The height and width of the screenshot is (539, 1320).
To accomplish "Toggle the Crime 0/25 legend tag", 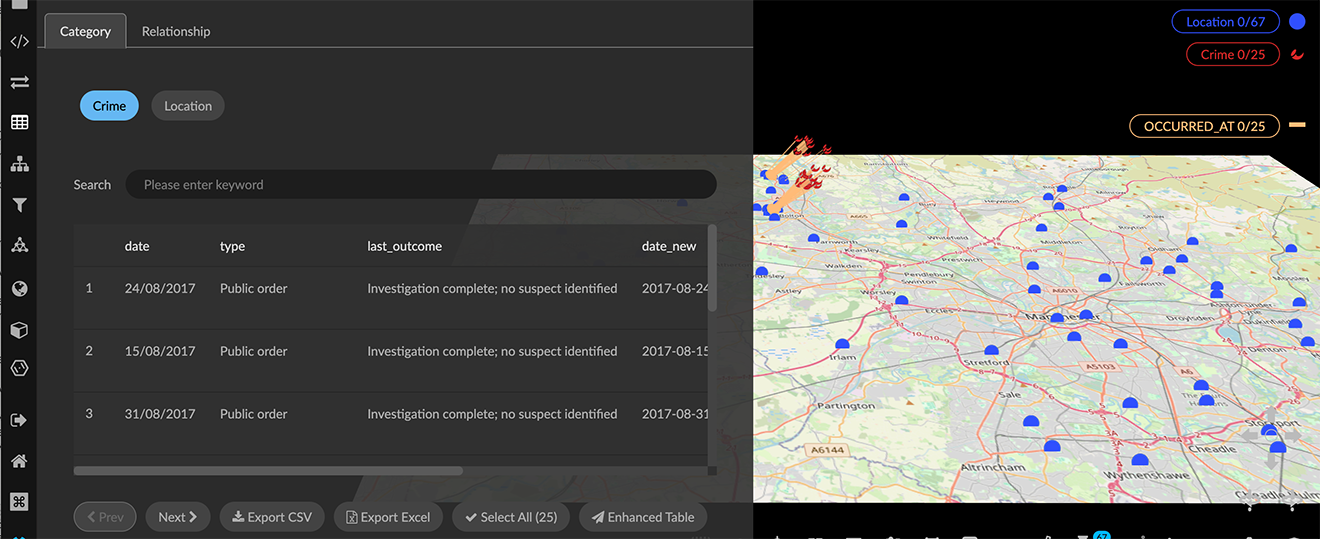I will tap(1232, 55).
